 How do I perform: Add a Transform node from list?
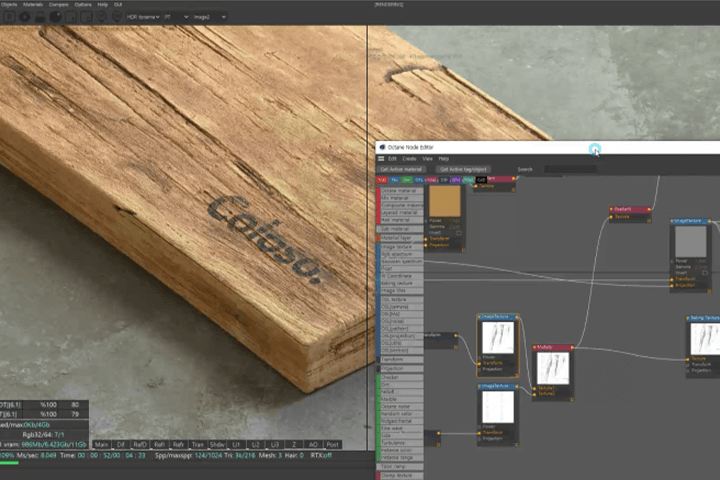click(x=400, y=359)
